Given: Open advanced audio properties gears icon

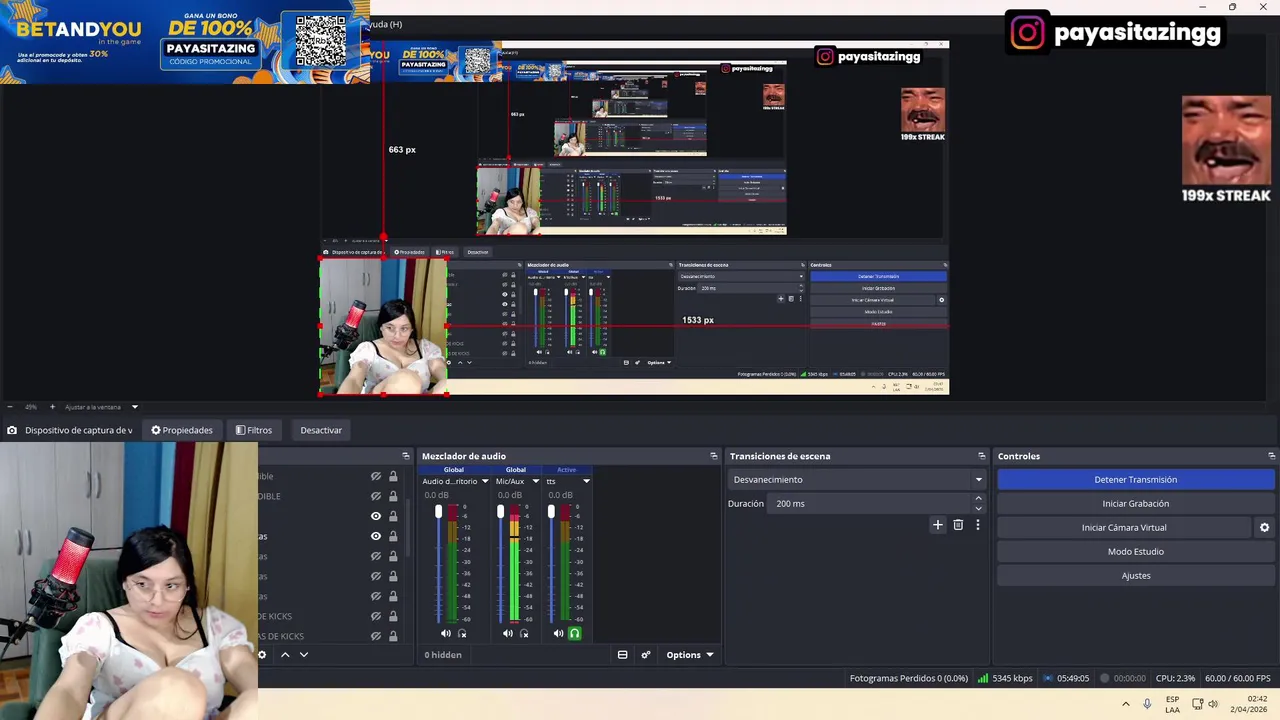Looking at the screenshot, I should coord(646,655).
